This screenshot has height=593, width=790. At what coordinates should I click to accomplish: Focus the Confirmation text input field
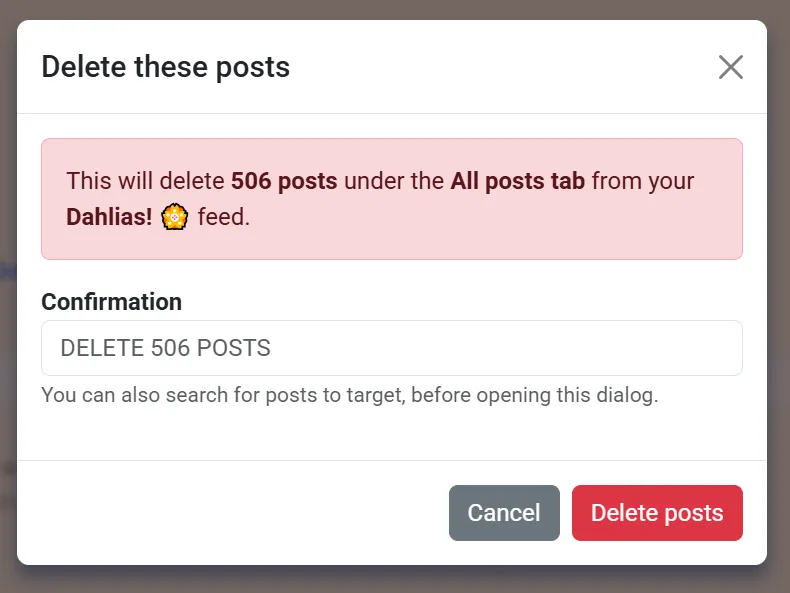(391, 348)
